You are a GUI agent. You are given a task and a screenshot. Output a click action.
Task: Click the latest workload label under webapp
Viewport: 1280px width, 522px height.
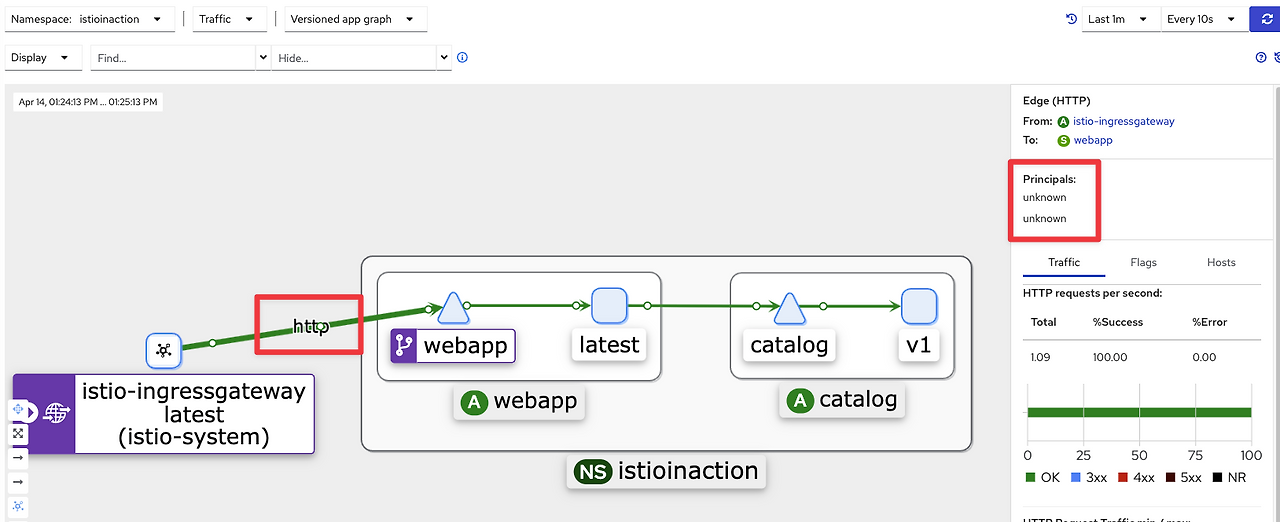click(x=609, y=345)
